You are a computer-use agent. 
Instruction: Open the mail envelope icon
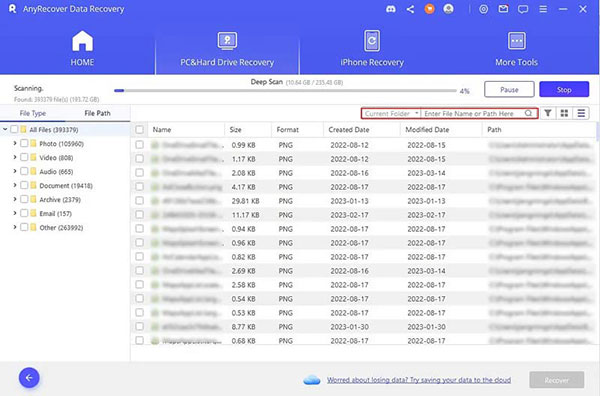[503, 9]
